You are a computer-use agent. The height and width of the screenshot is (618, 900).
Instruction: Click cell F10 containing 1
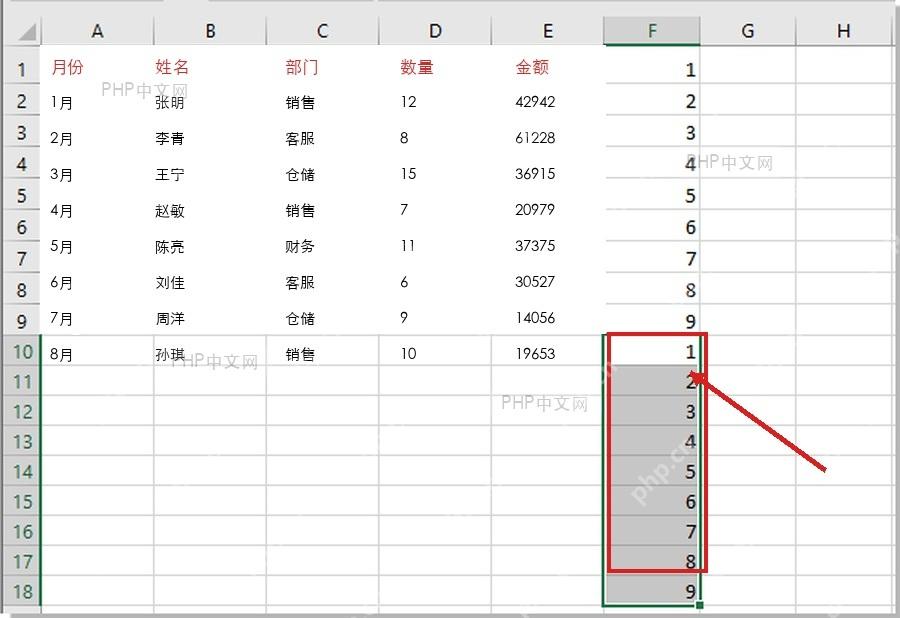pyautogui.click(x=652, y=351)
